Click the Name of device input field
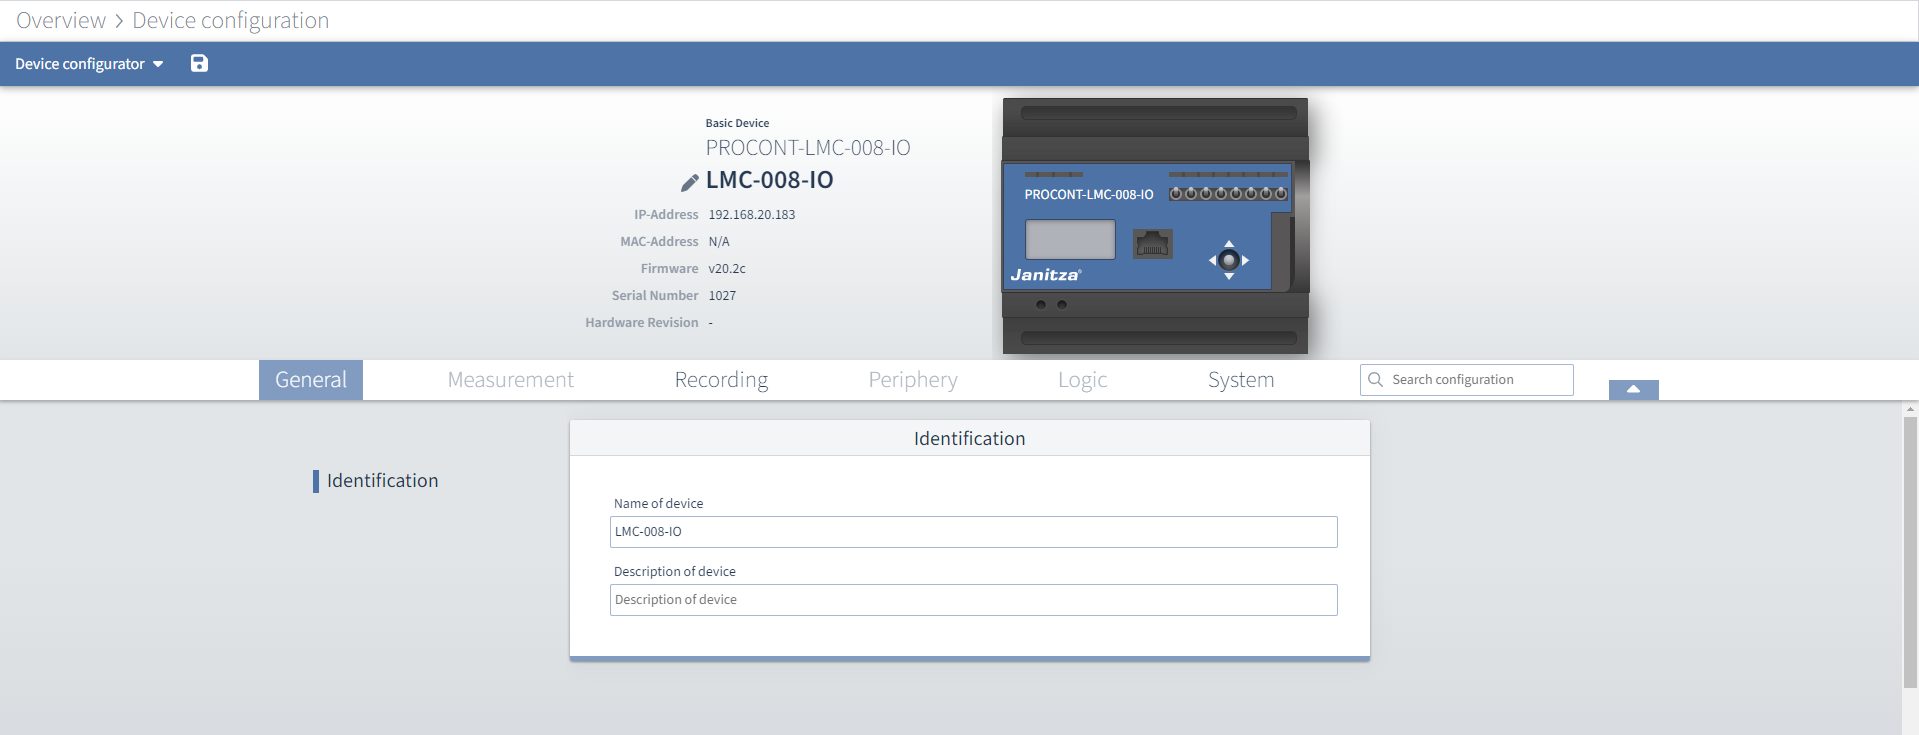The height and width of the screenshot is (735, 1919). pos(973,532)
